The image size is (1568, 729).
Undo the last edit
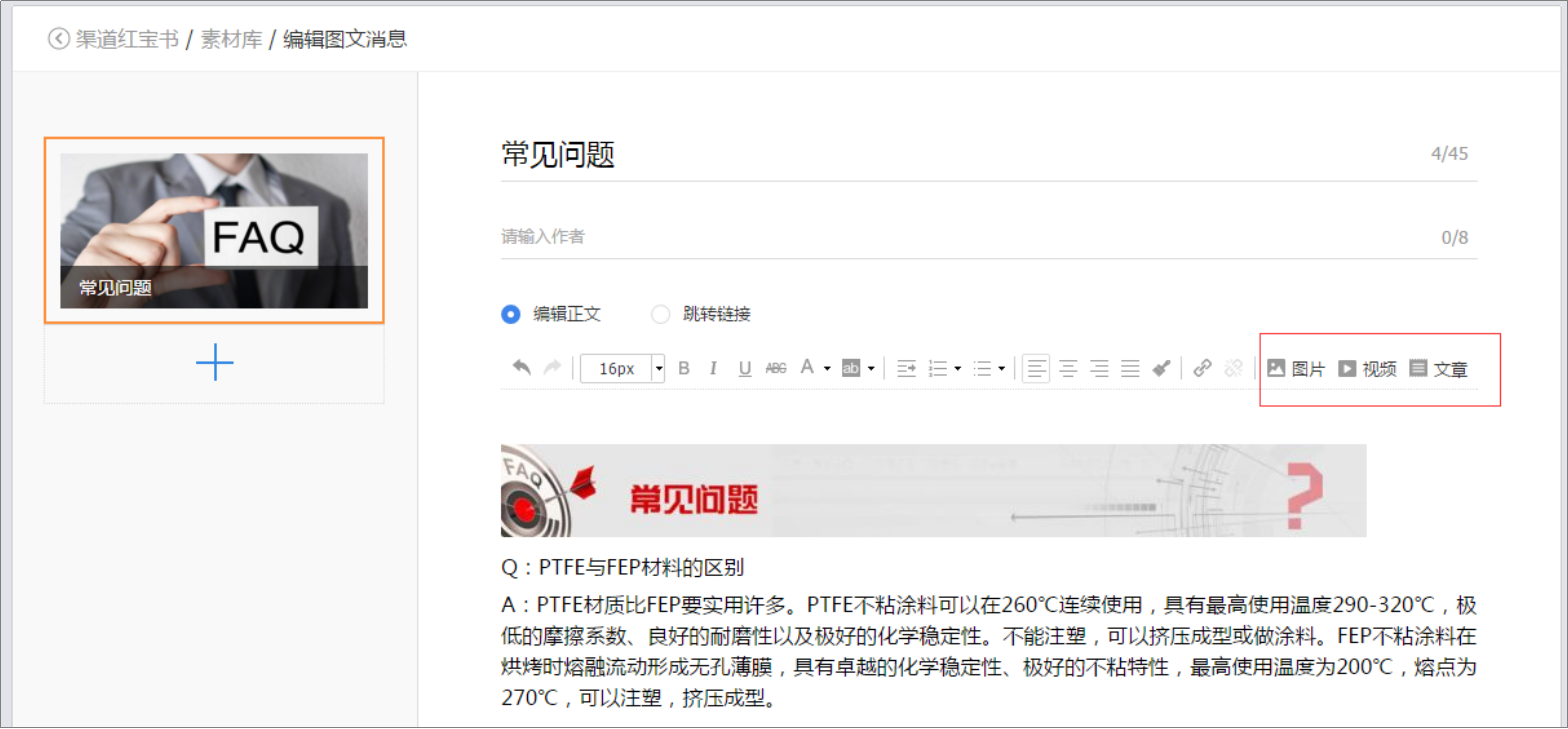(521, 368)
